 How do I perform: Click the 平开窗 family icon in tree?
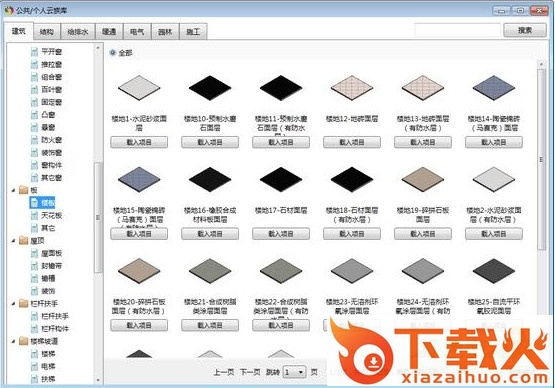(x=34, y=52)
